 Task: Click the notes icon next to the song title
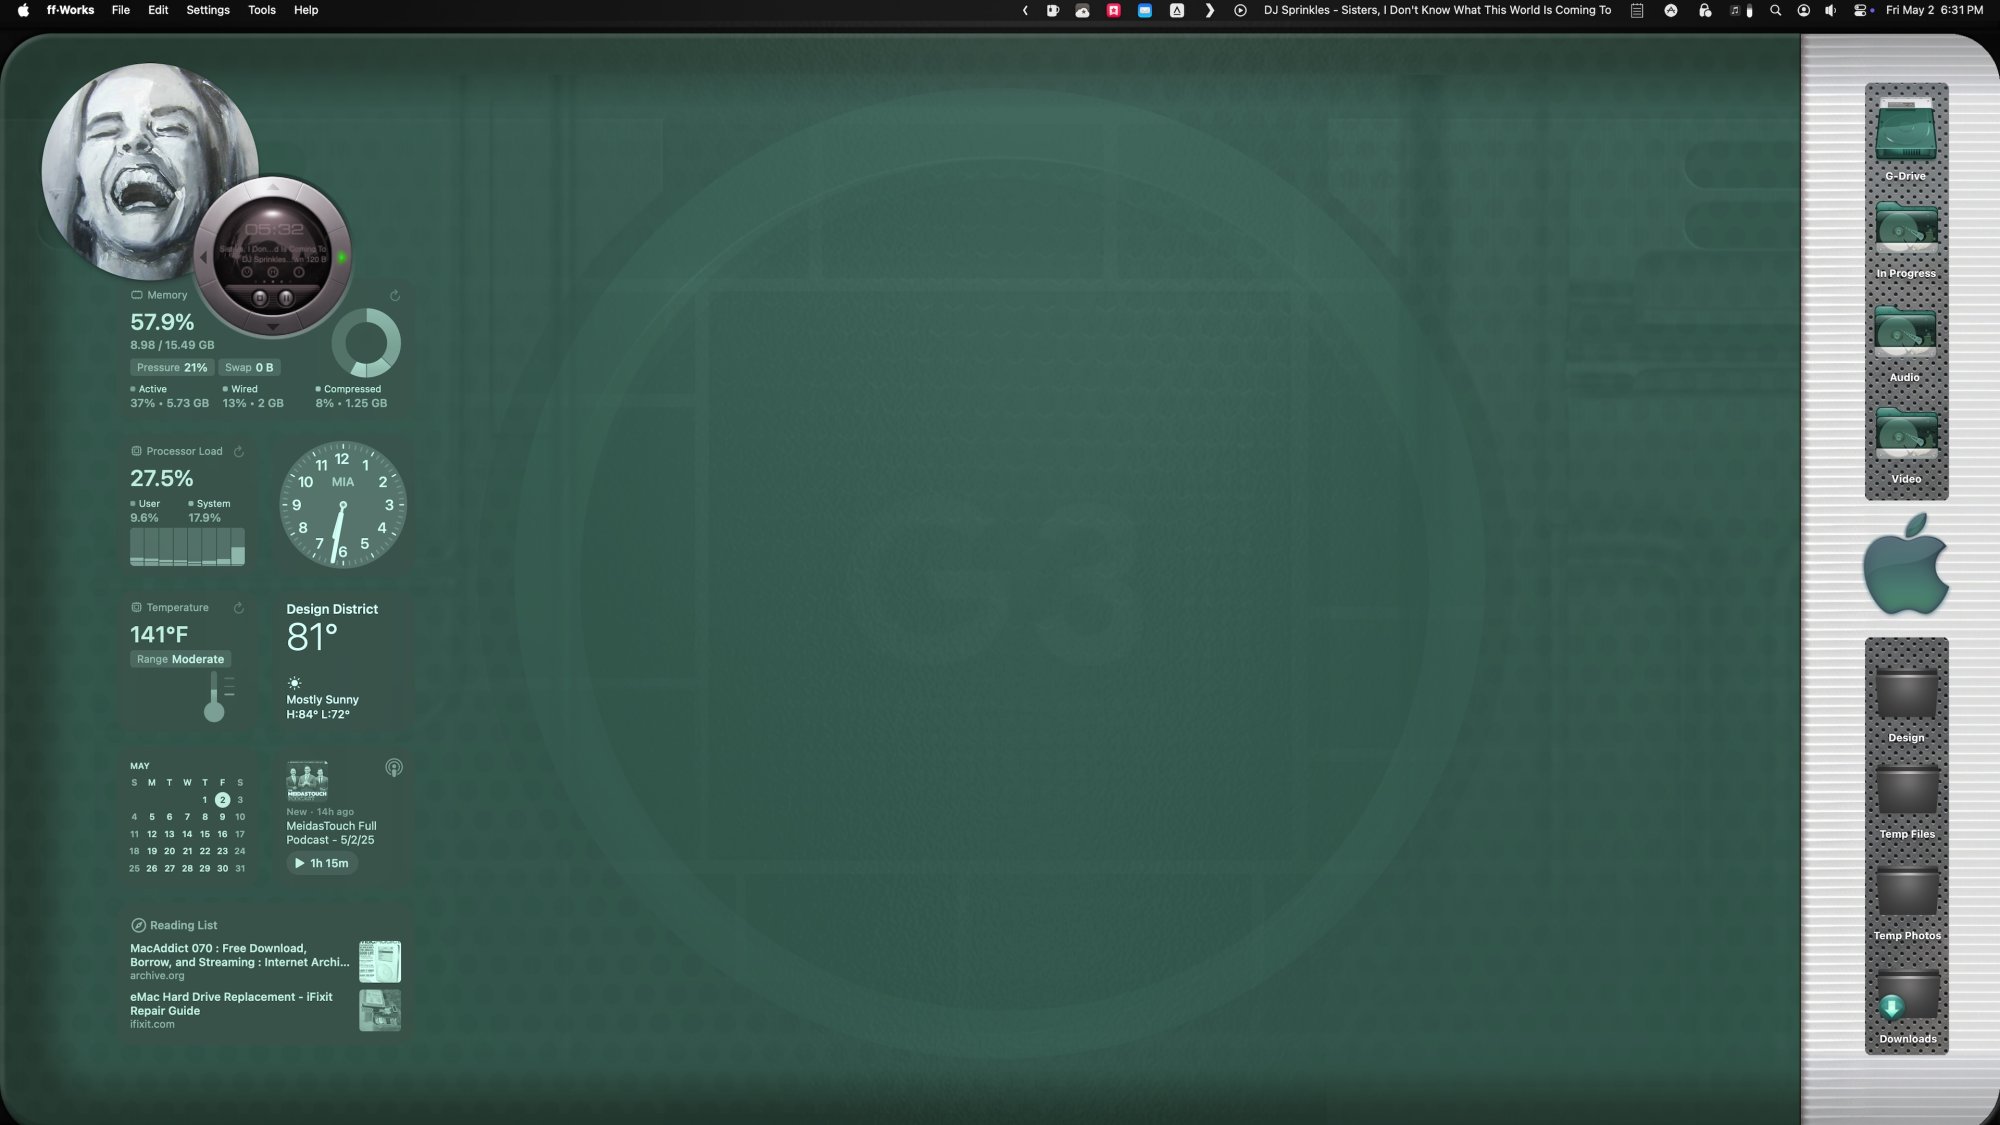[1637, 10]
